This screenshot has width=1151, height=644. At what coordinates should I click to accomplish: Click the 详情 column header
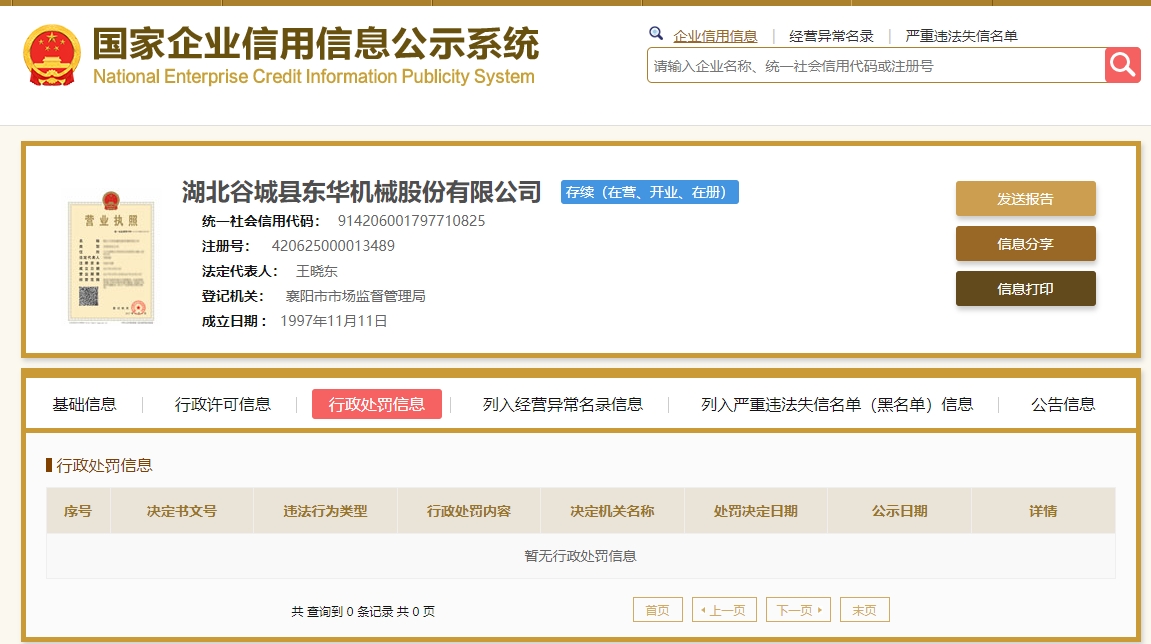tap(1043, 510)
